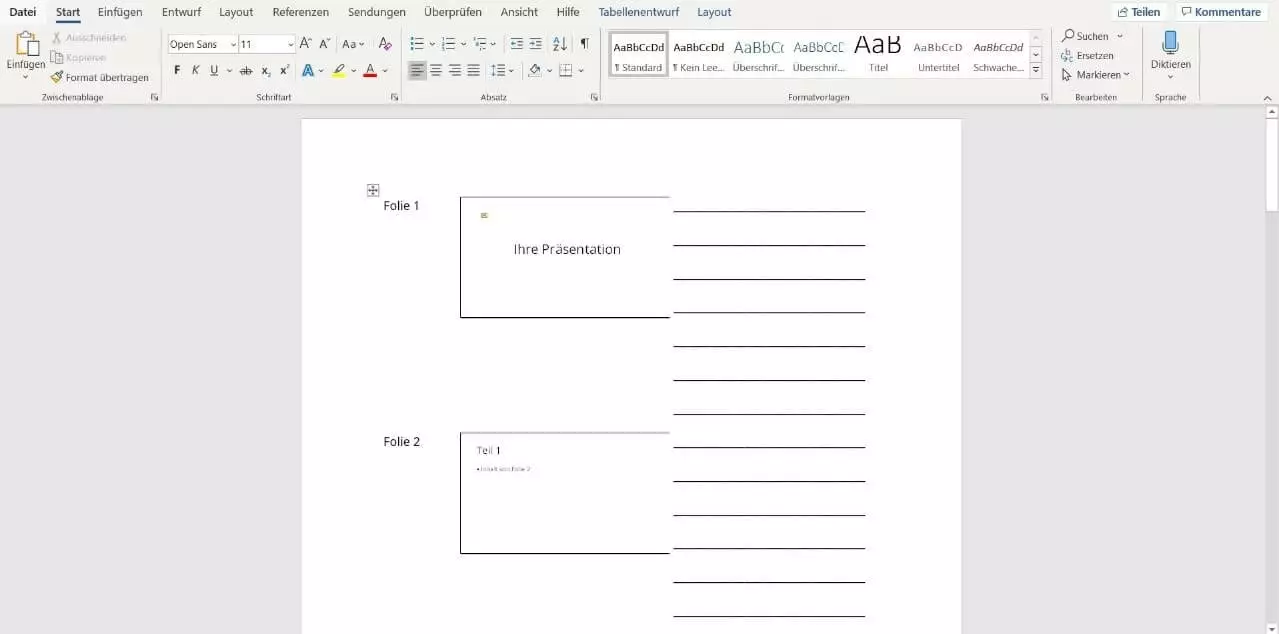The width and height of the screenshot is (1279, 634).
Task: Click the table move handle icon
Action: [x=372, y=190]
